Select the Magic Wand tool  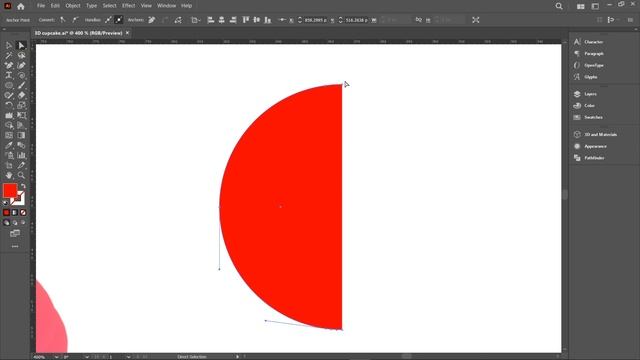(x=9, y=56)
